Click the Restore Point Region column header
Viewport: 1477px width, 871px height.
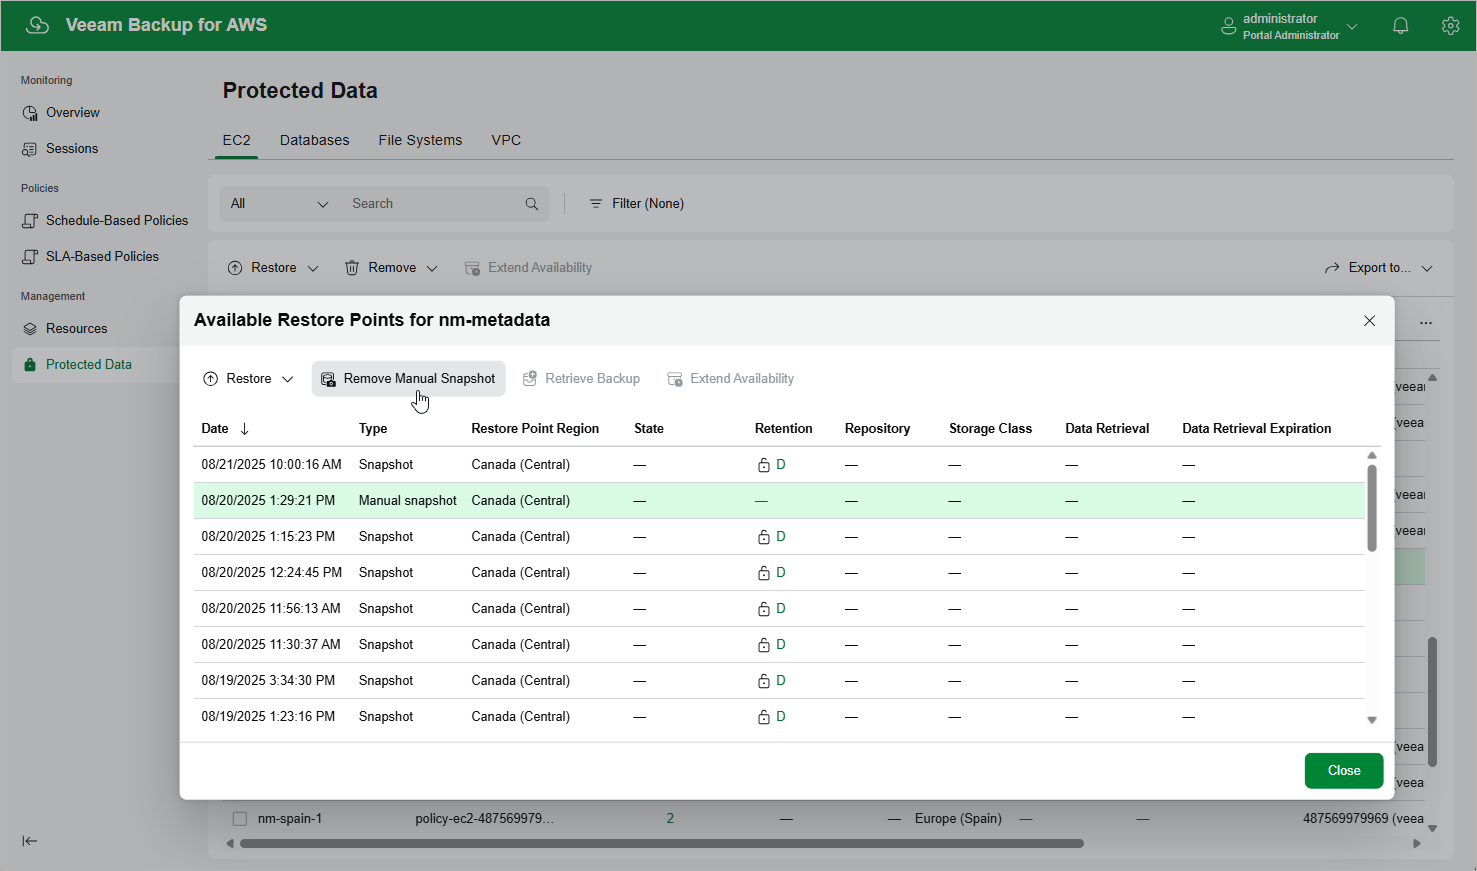(535, 429)
